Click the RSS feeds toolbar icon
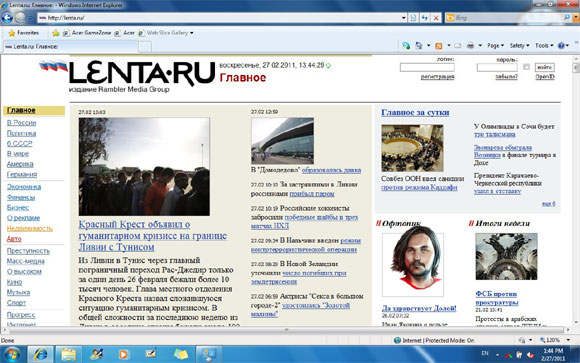The width and height of the screenshot is (580, 363). point(439,46)
